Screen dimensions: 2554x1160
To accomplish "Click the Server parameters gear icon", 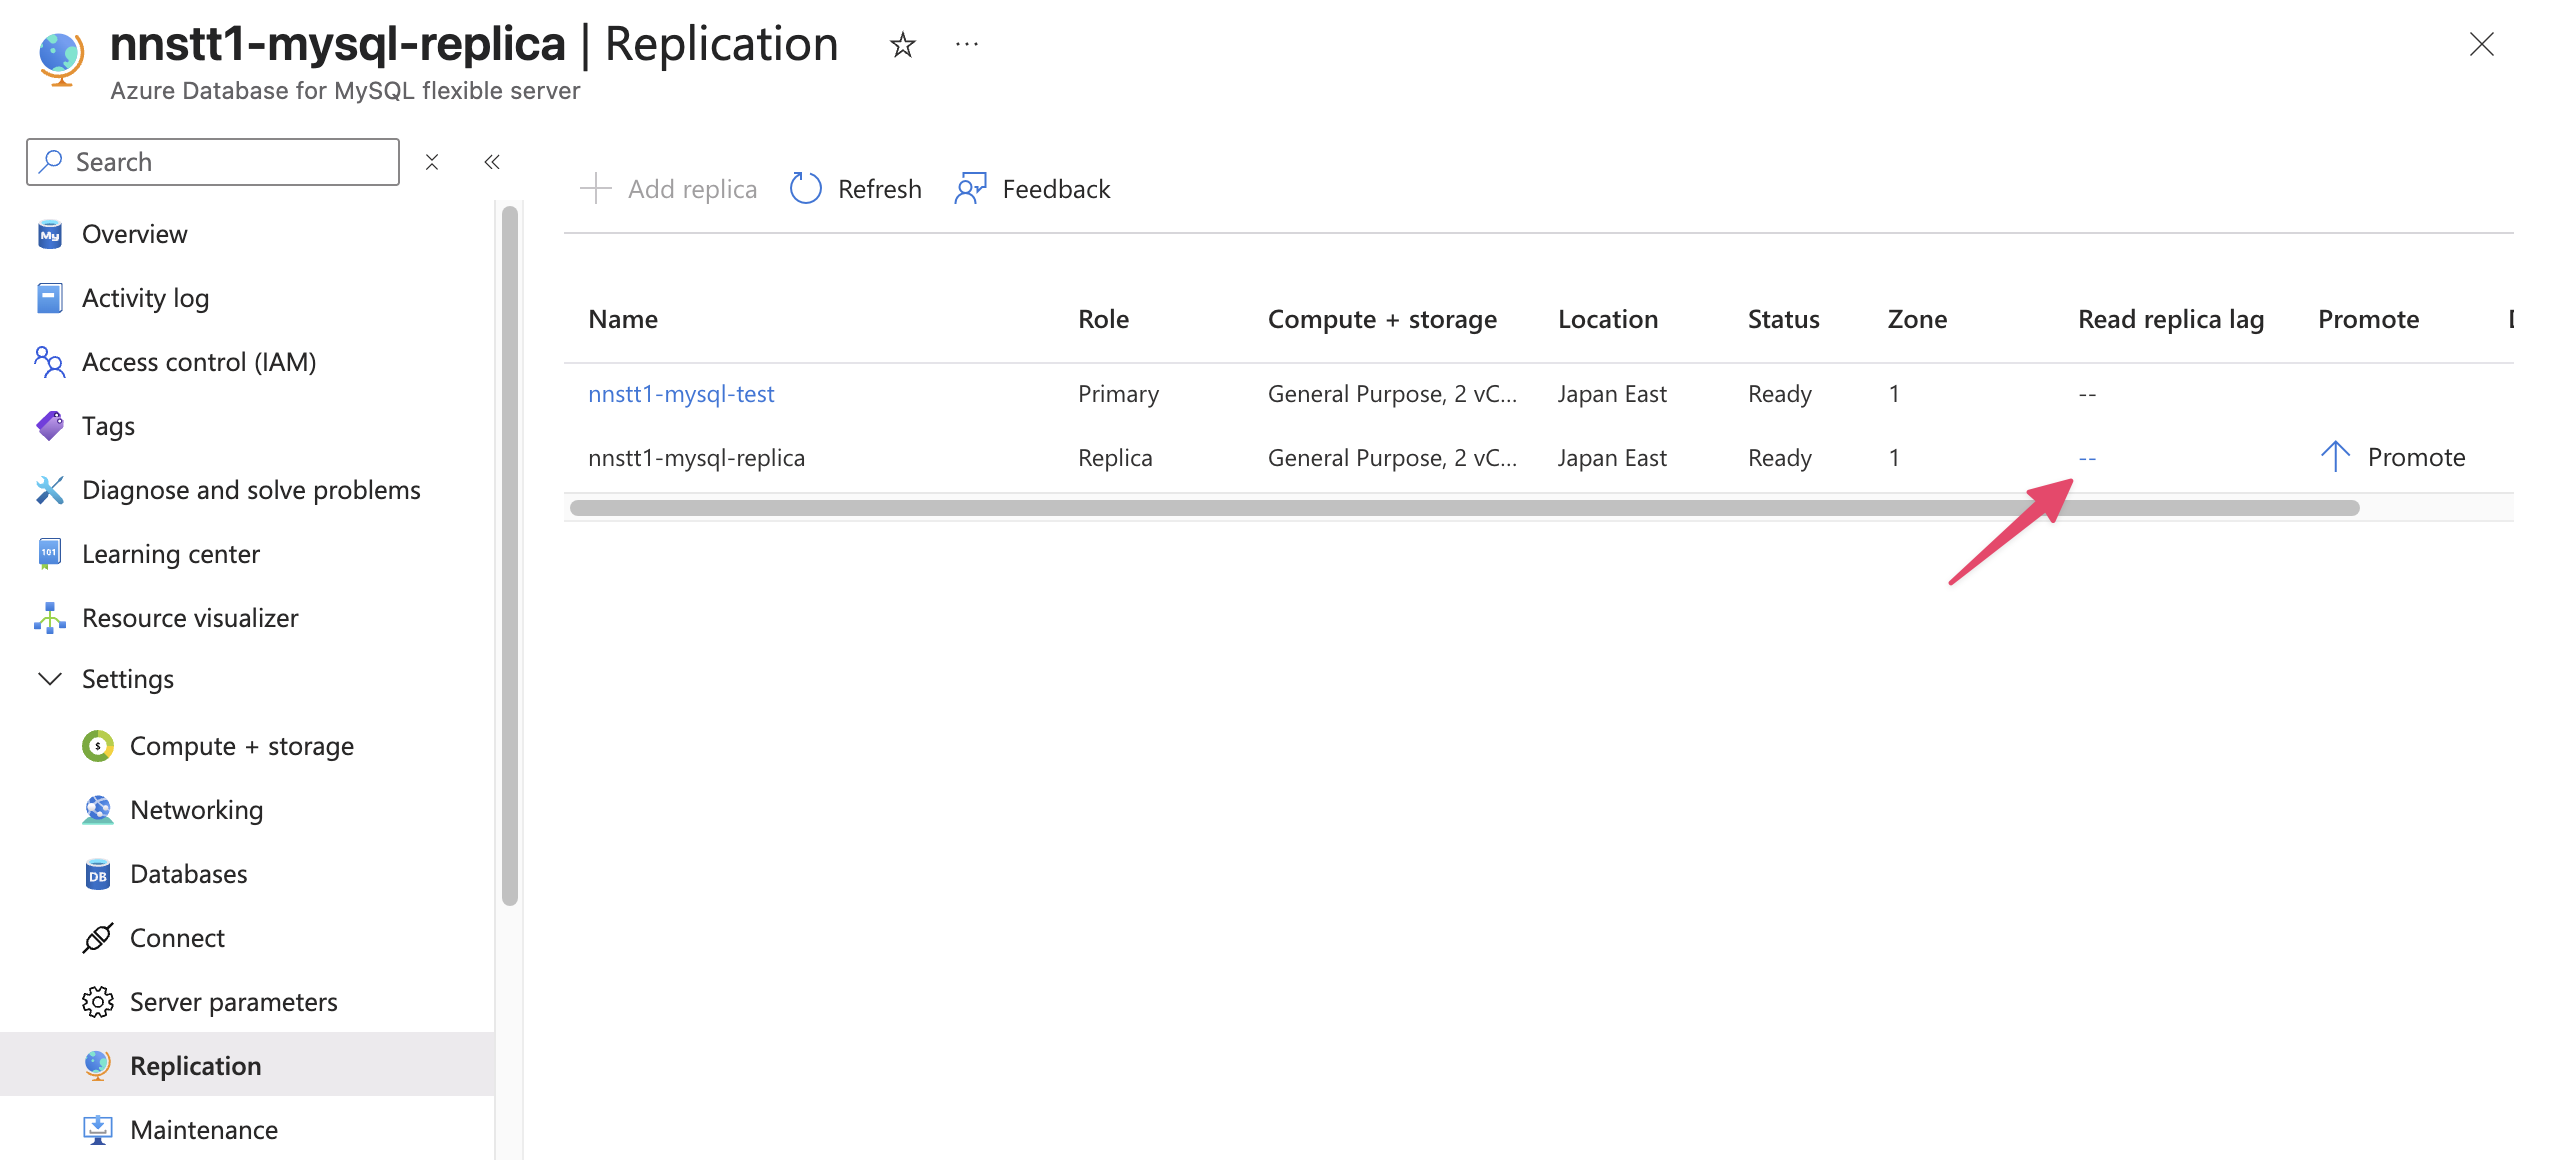I will click(x=97, y=1002).
